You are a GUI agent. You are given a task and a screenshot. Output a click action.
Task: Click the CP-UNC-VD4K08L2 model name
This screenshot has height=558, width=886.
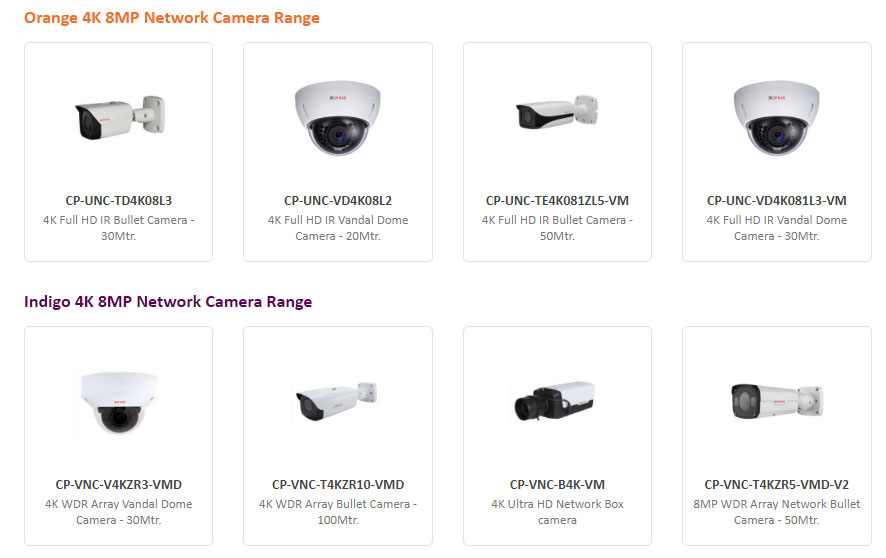pyautogui.click(x=338, y=200)
